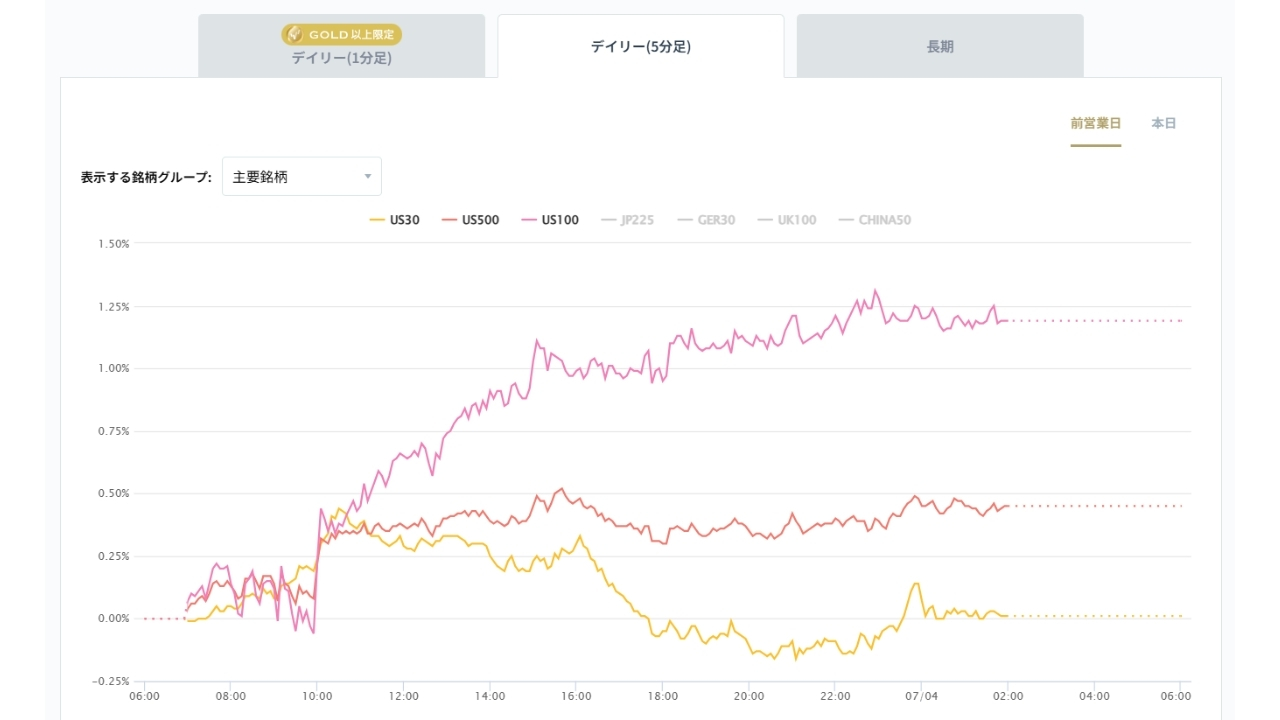Click the US30 yellow legend line marker

(x=377, y=220)
